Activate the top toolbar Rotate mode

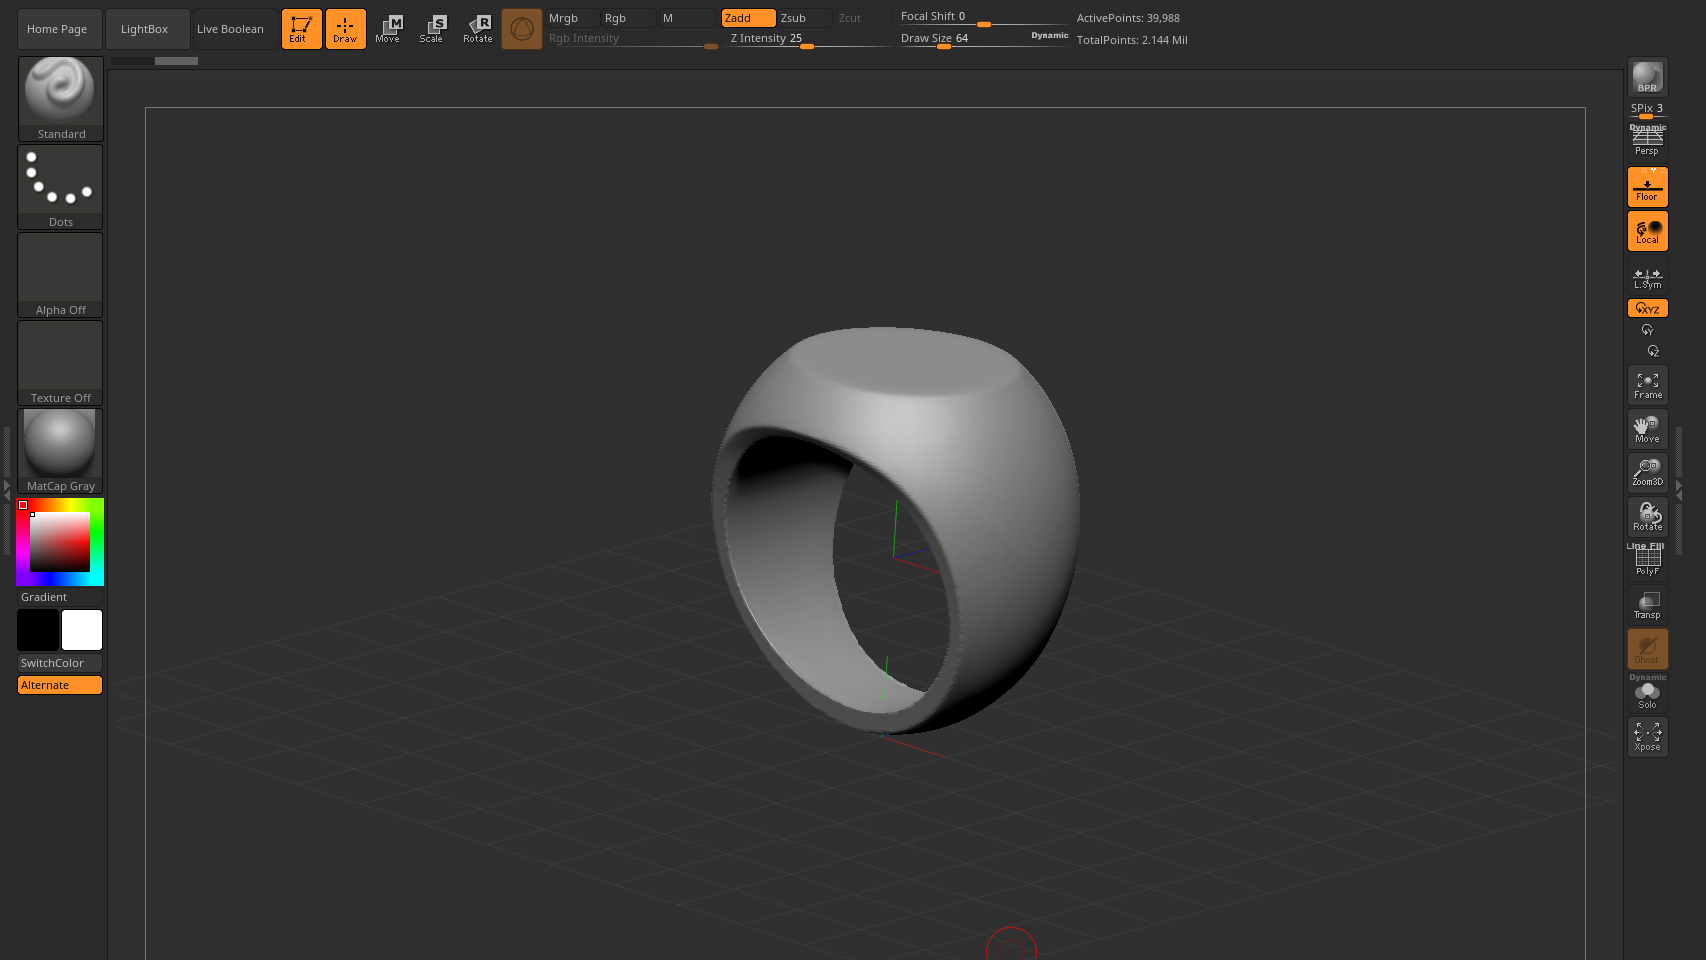pos(477,29)
